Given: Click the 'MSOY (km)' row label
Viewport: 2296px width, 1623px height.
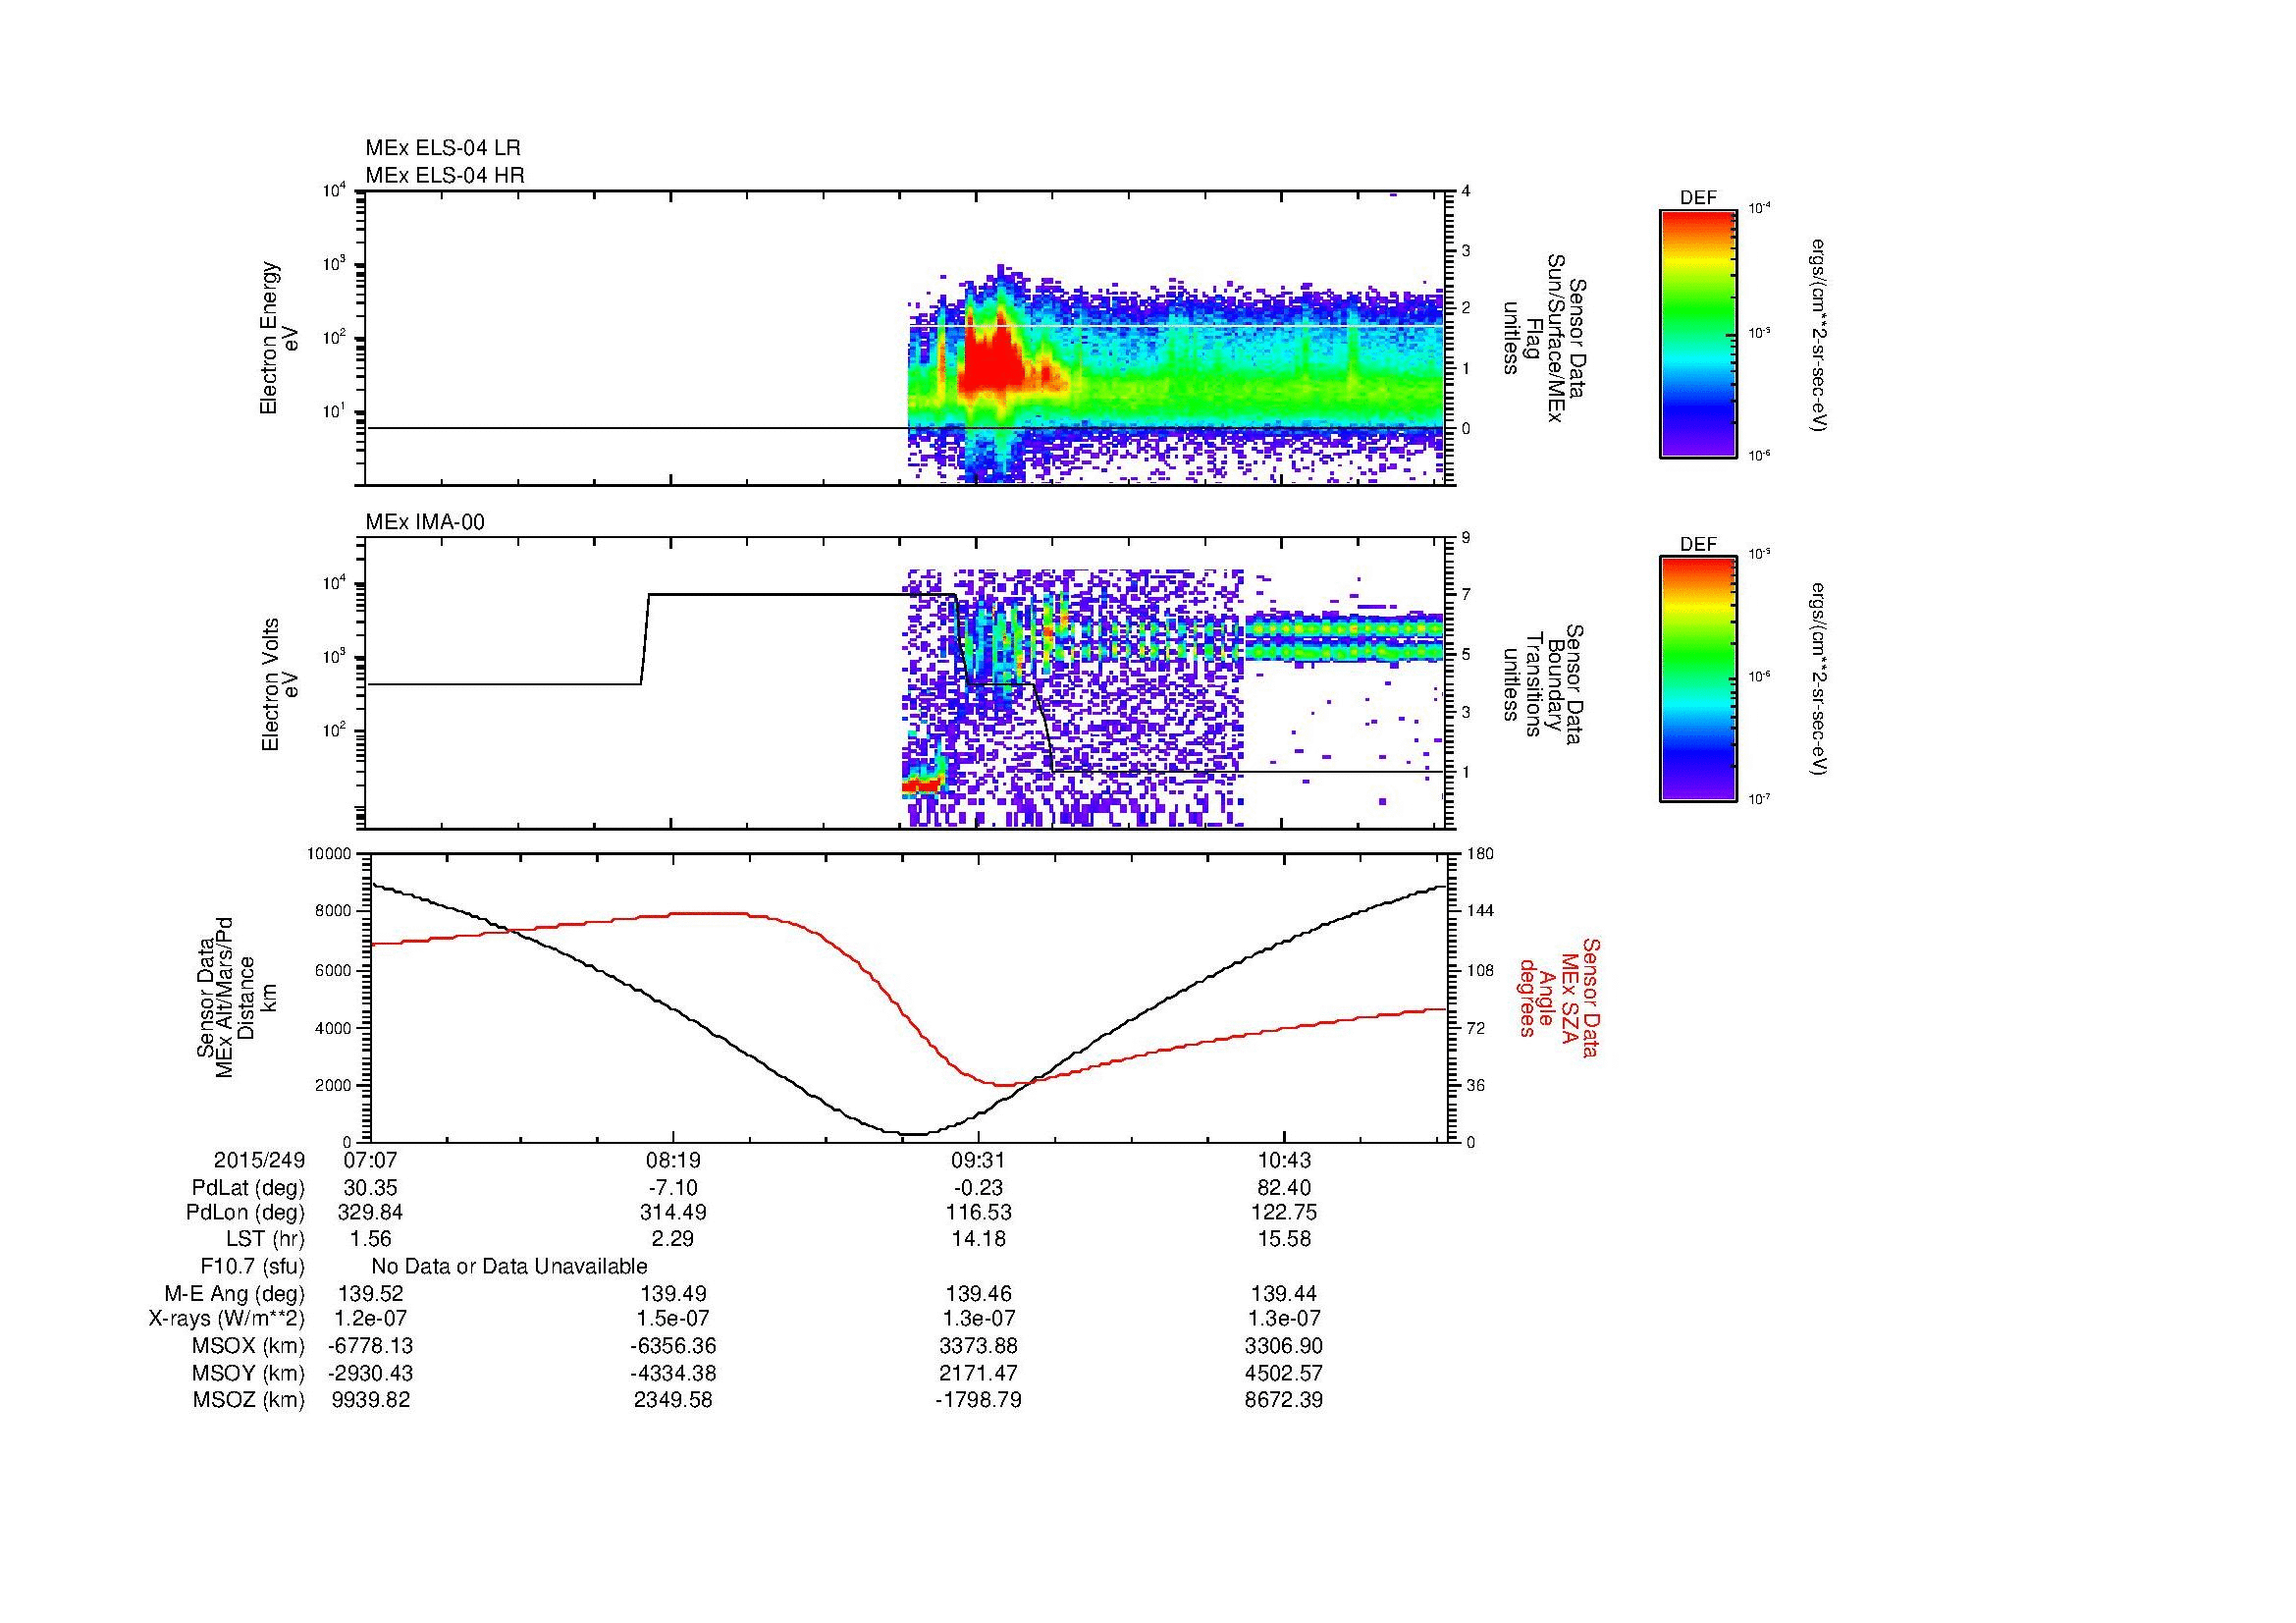Looking at the screenshot, I should click(x=249, y=1373).
